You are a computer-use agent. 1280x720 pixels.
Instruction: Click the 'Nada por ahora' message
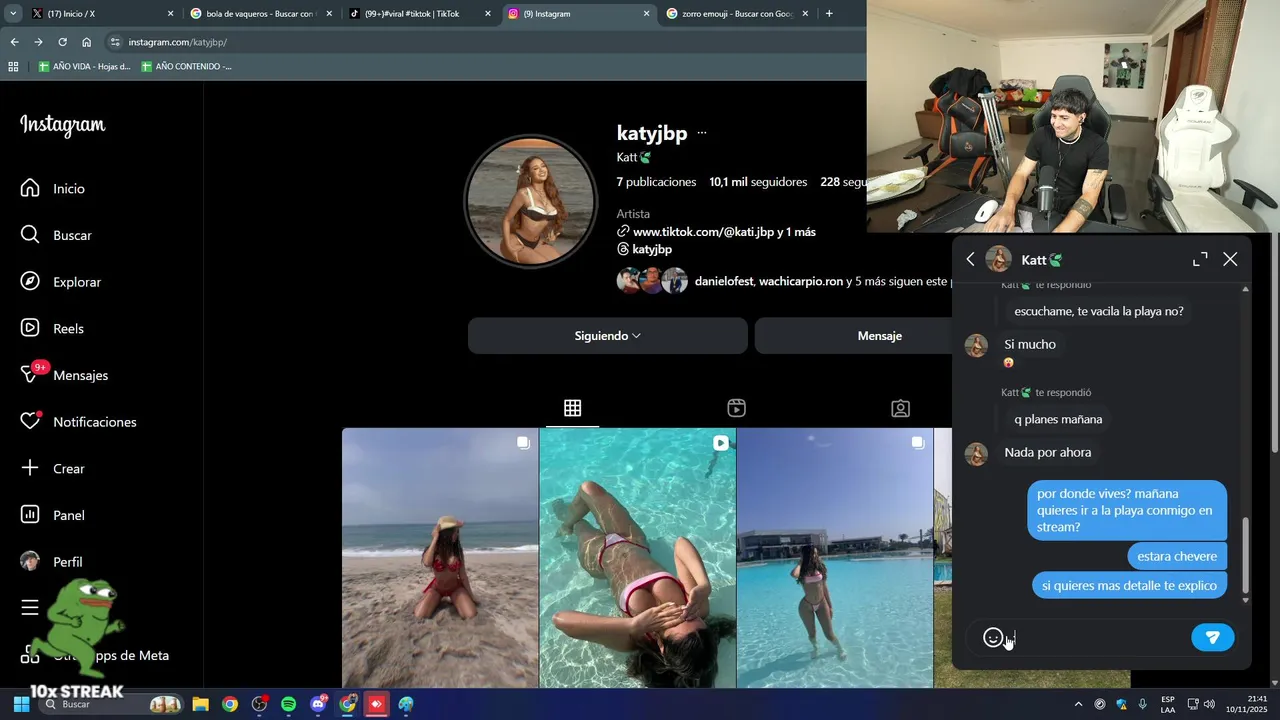(1048, 452)
